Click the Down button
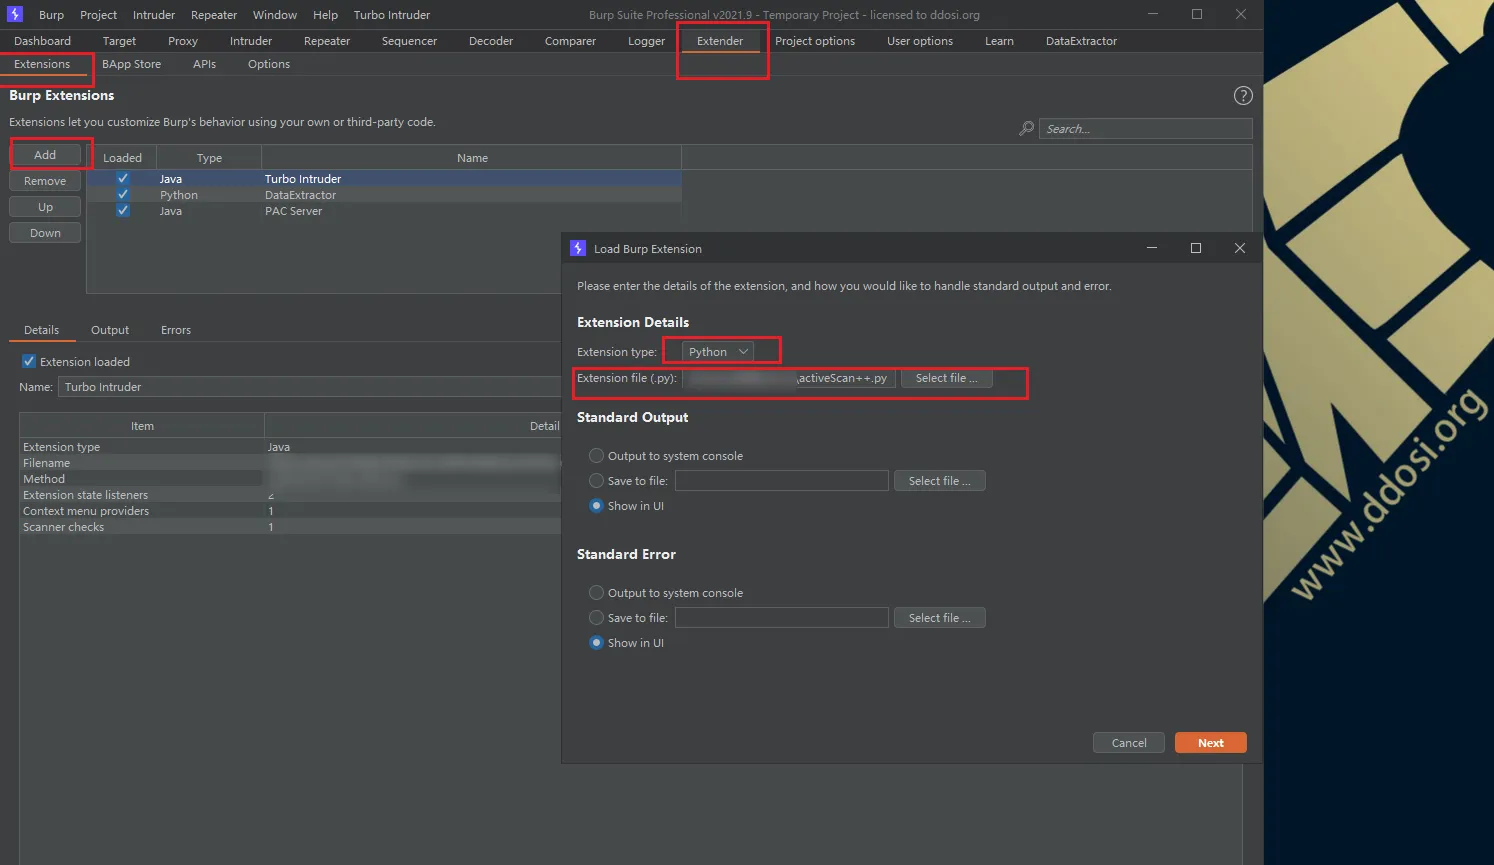This screenshot has height=865, width=1494. point(45,233)
